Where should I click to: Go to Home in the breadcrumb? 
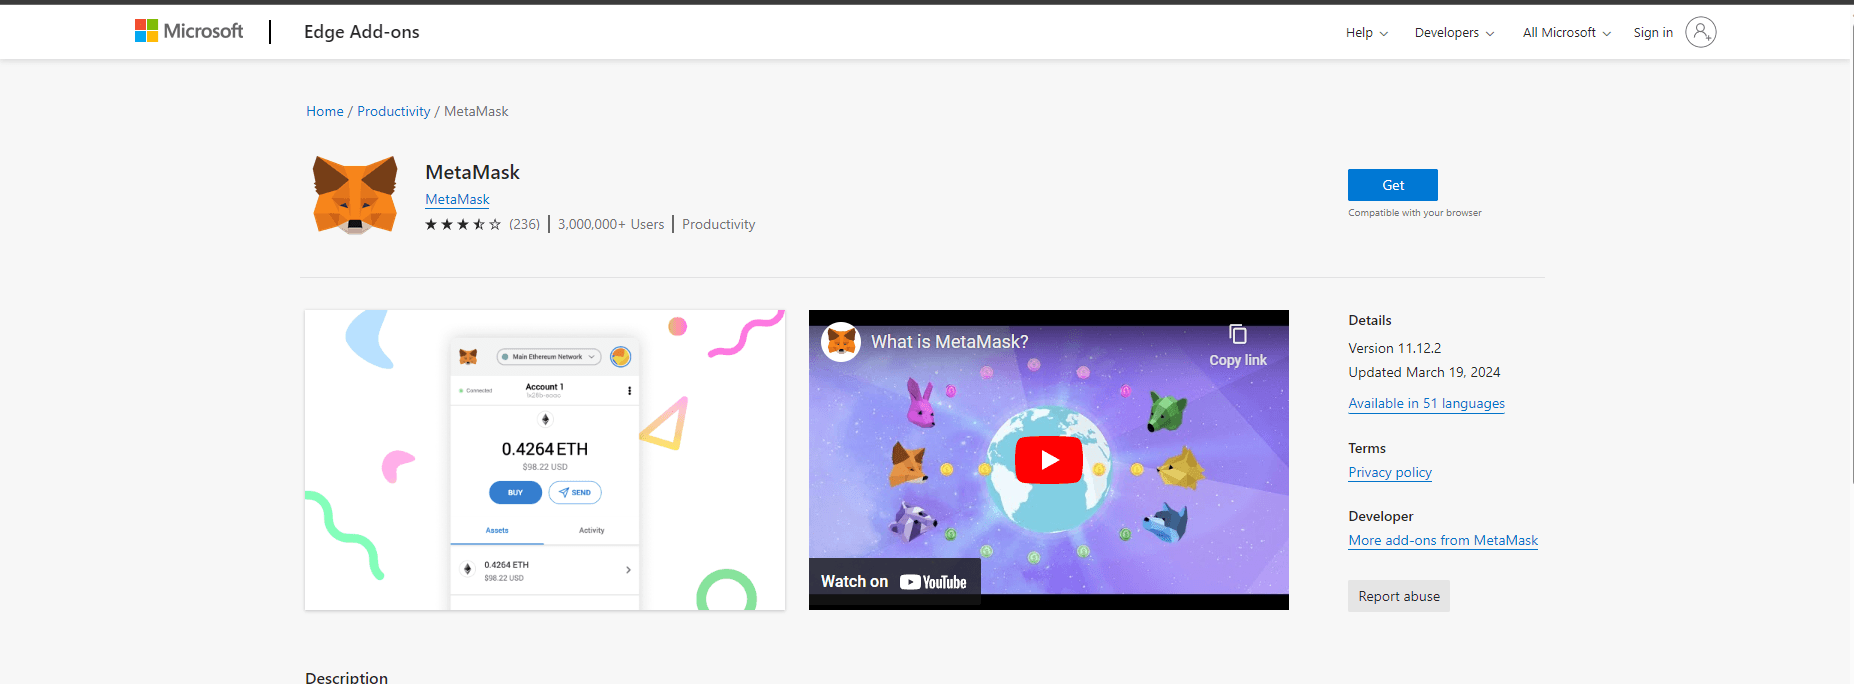325,111
